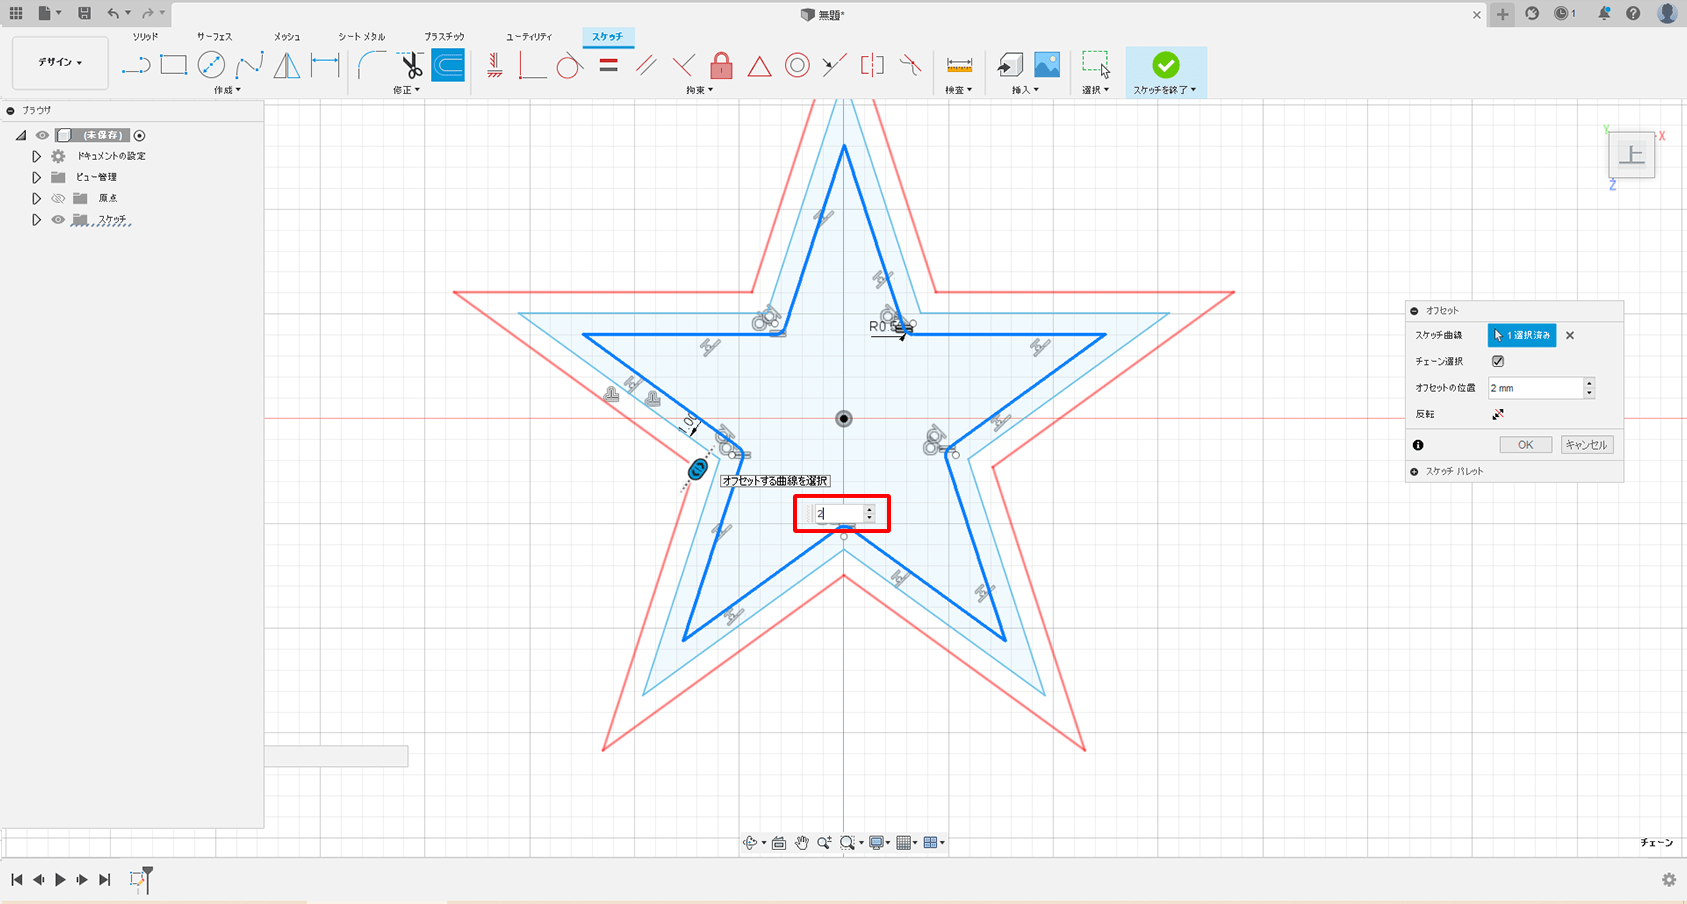This screenshot has width=1687, height=904.
Task: Open the デザイン workspace dropdown
Action: 60,63
